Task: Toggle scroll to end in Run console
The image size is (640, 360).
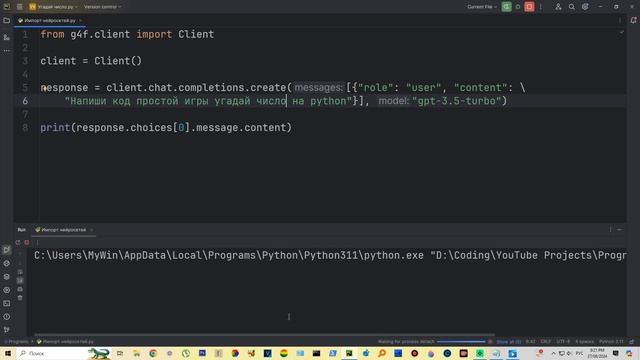Action: click(x=20, y=280)
